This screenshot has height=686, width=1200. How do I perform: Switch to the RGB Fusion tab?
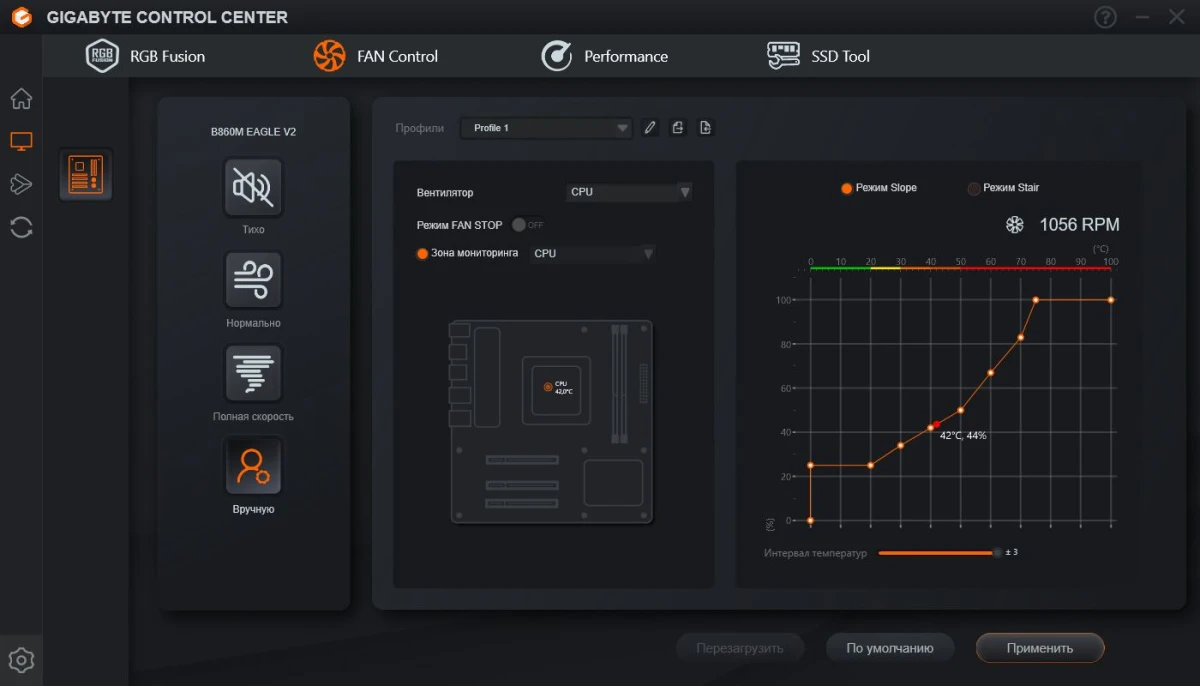[145, 56]
